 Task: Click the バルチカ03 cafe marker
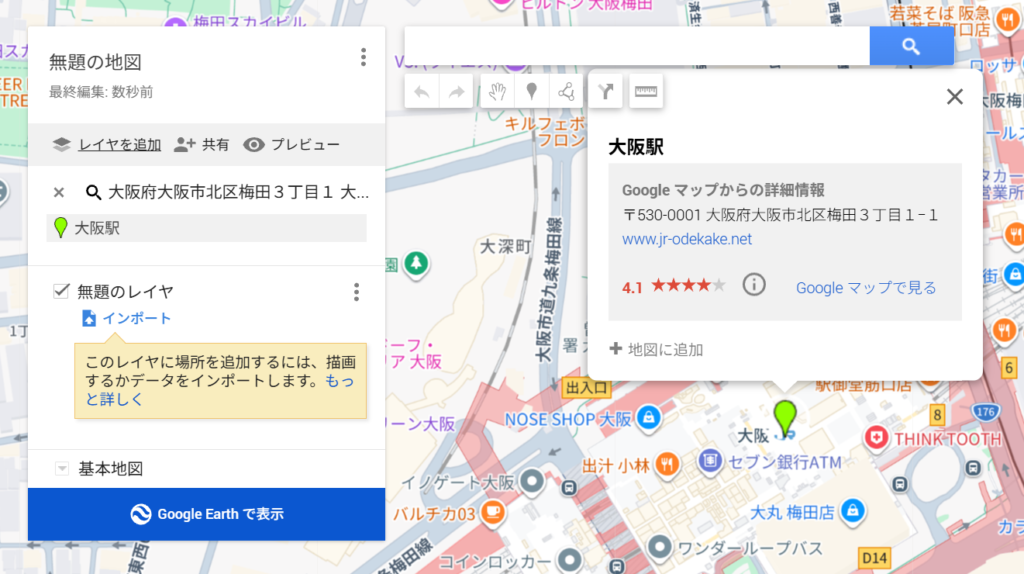pos(493,511)
